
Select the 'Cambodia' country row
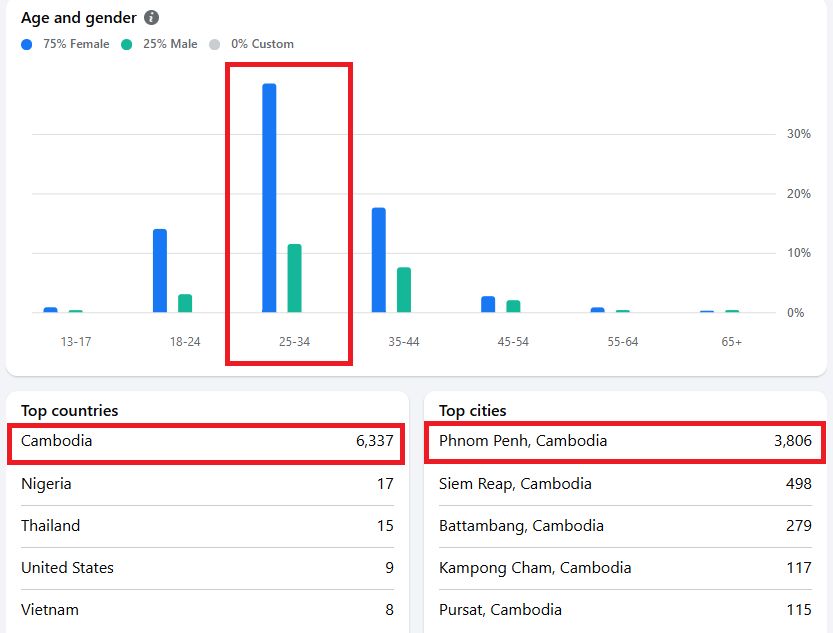[x=207, y=441]
